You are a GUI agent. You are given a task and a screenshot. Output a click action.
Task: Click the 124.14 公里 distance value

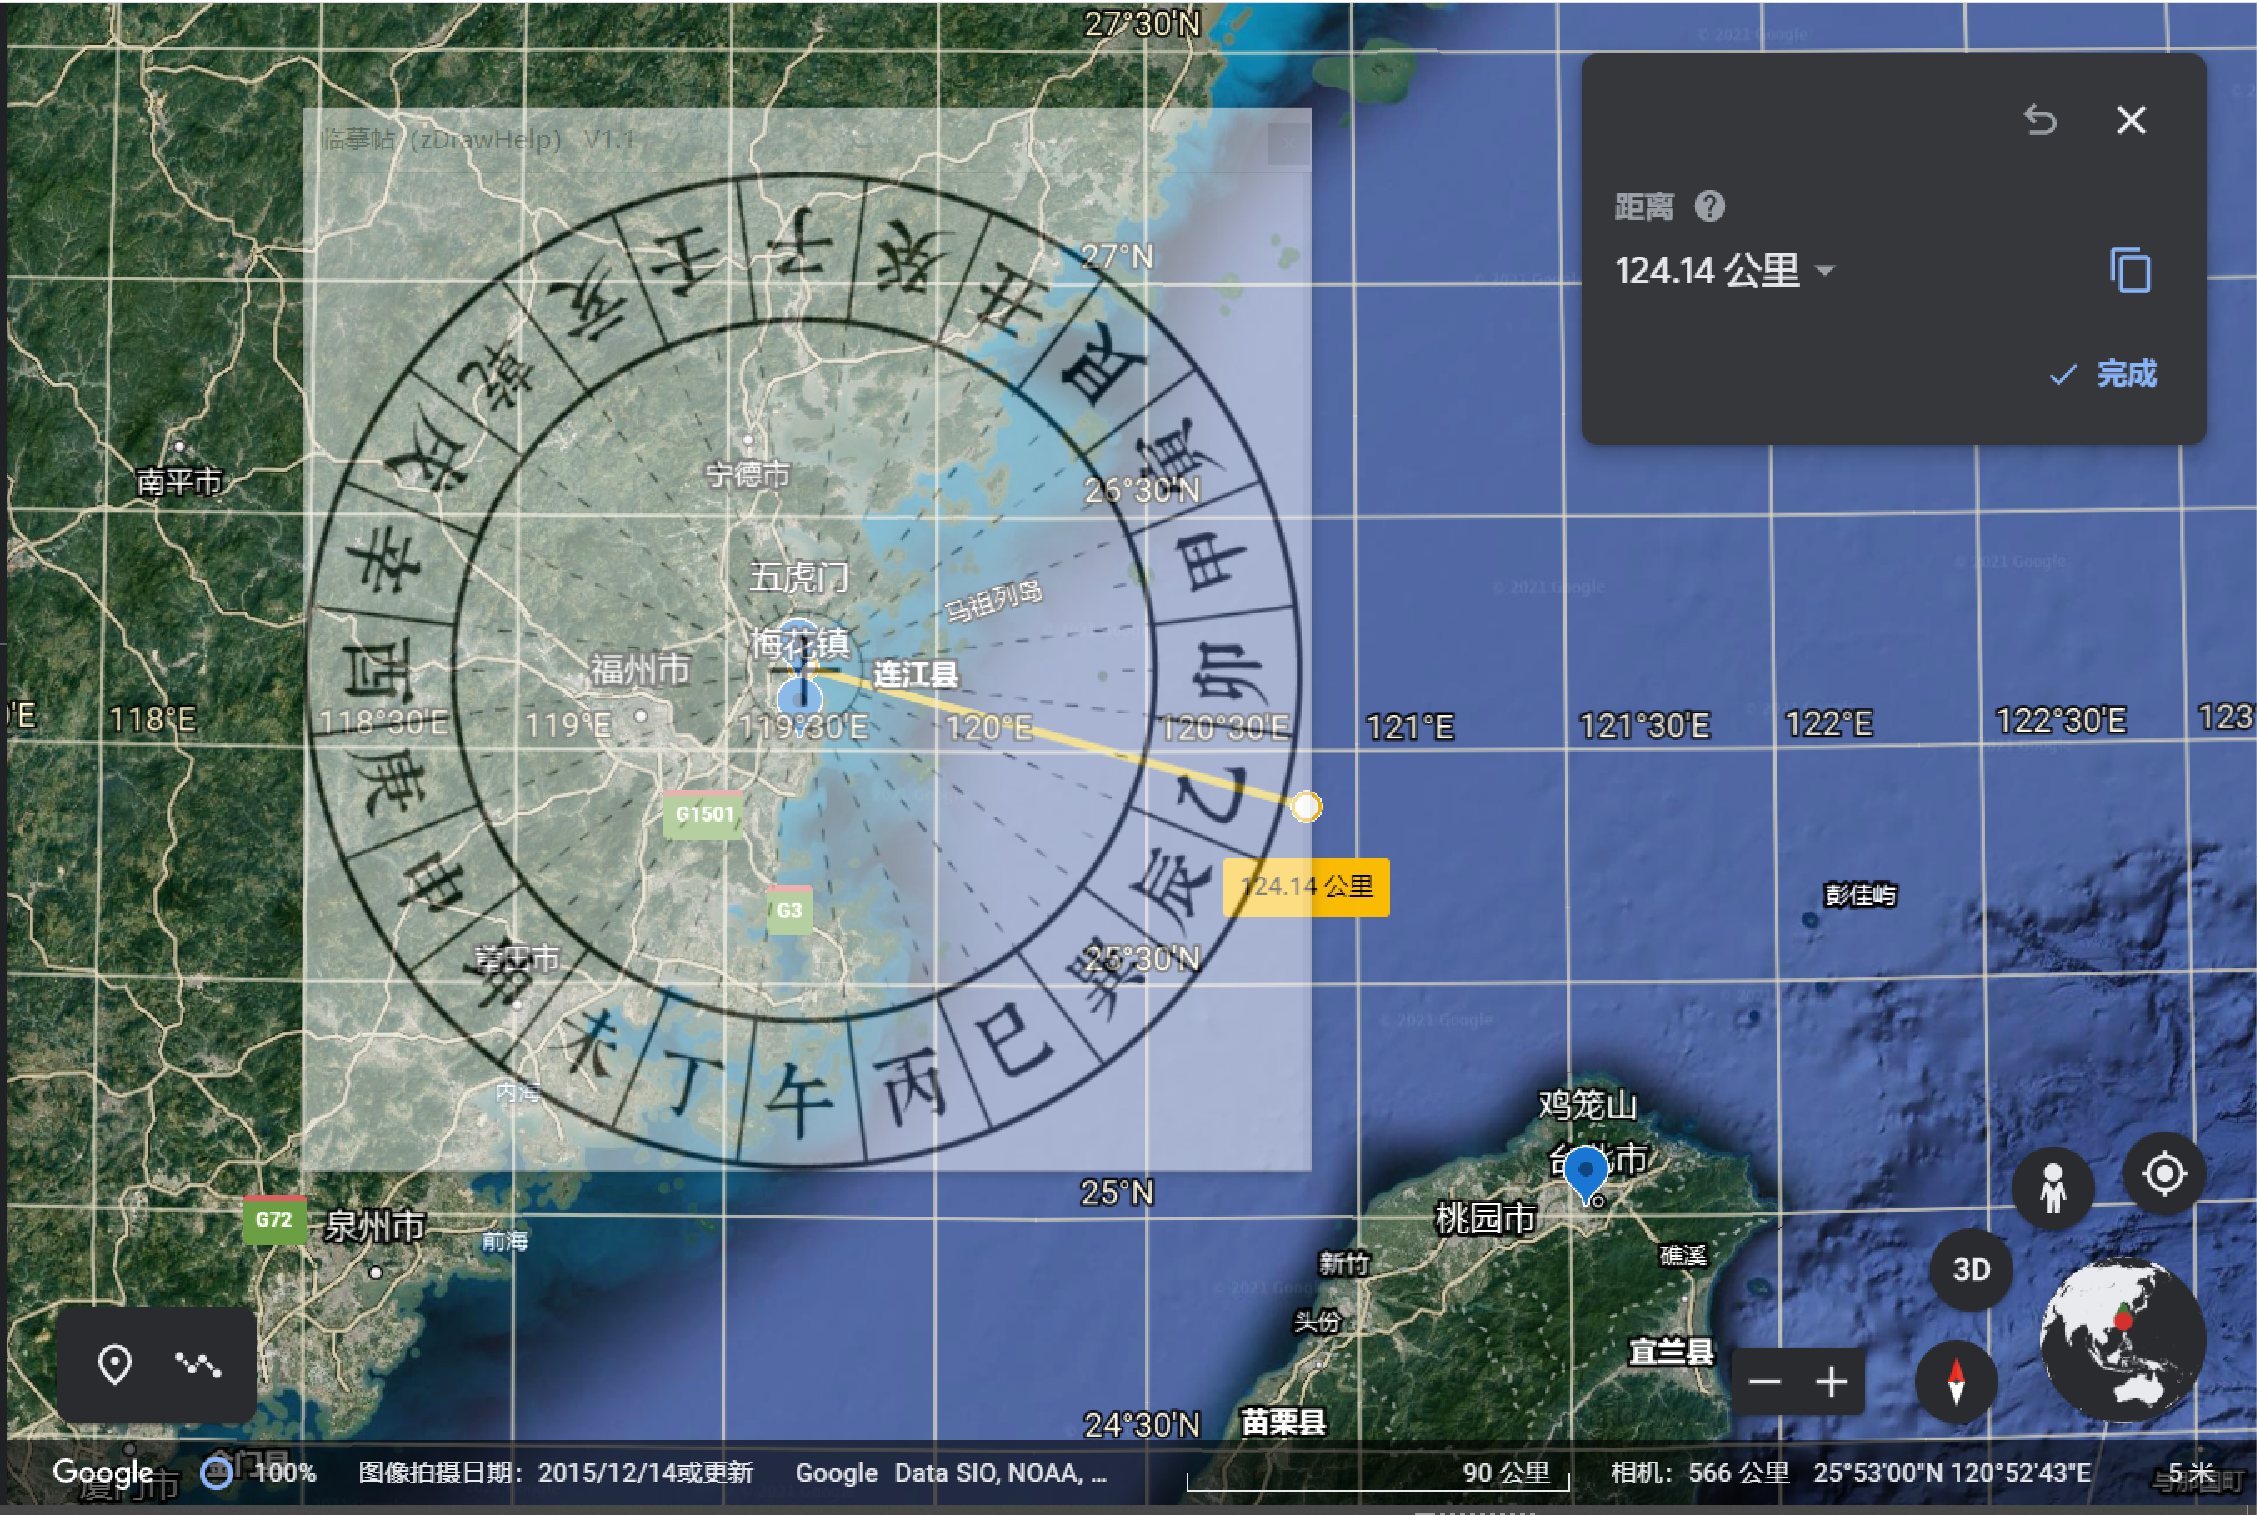click(1707, 270)
